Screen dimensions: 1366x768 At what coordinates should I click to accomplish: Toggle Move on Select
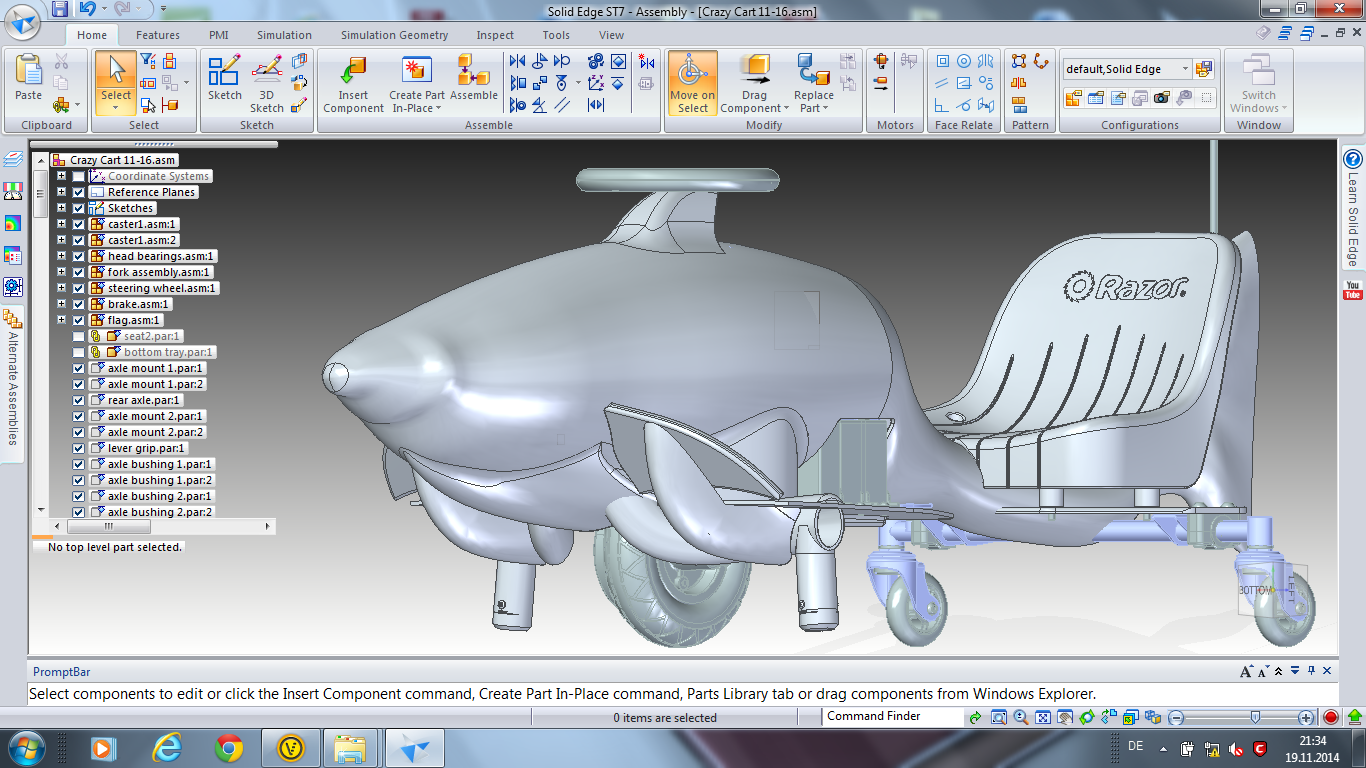[692, 84]
